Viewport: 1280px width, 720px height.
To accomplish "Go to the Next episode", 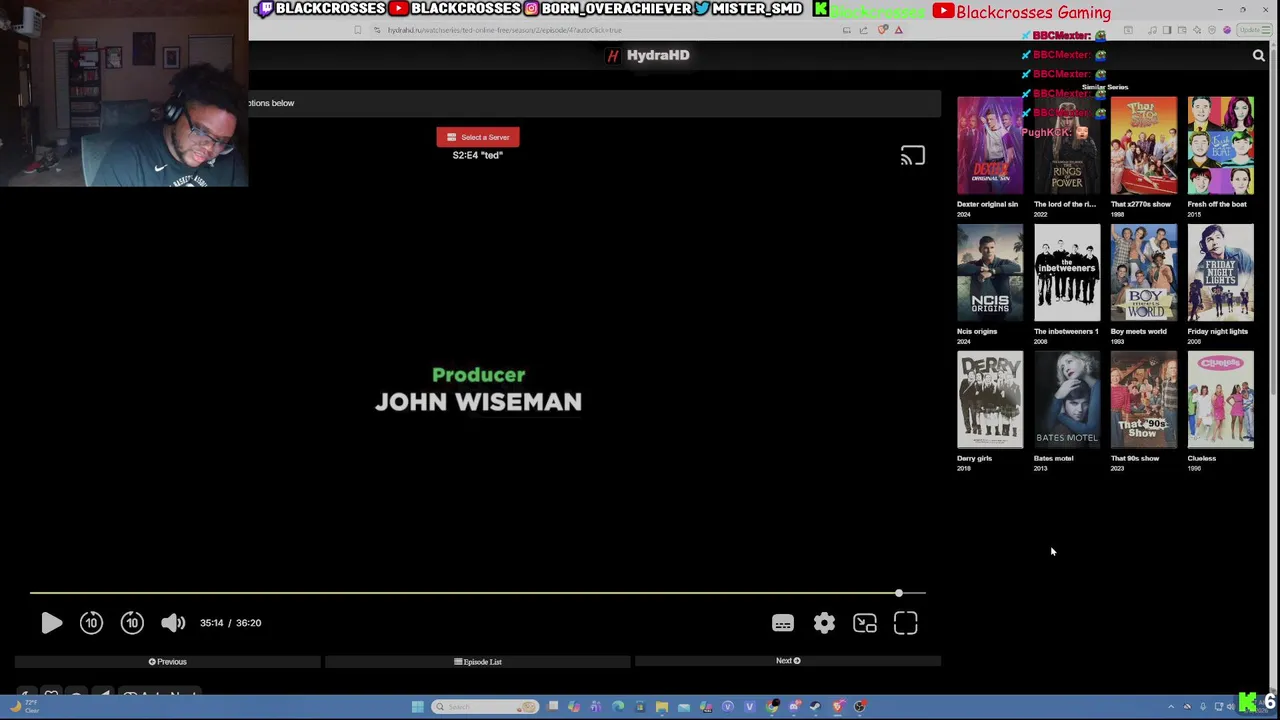I will click(x=788, y=661).
